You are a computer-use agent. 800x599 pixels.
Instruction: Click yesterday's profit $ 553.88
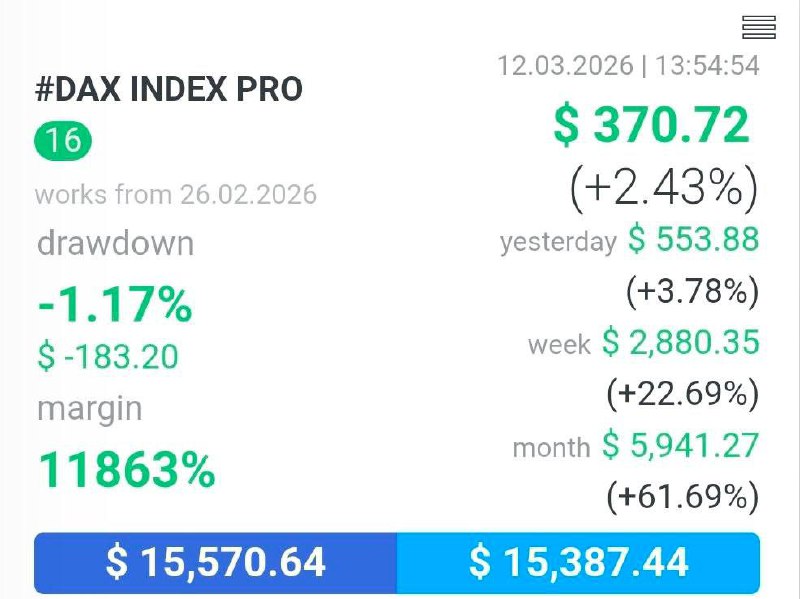[693, 240]
